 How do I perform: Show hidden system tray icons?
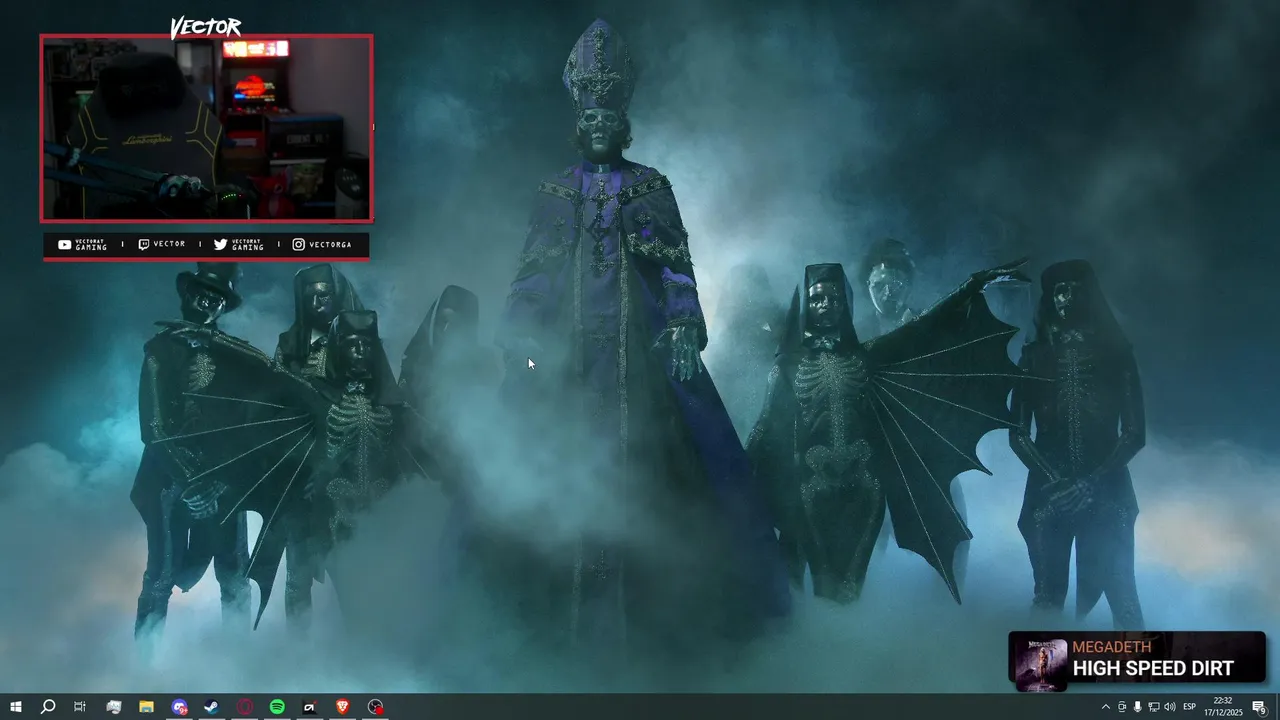(x=1105, y=707)
